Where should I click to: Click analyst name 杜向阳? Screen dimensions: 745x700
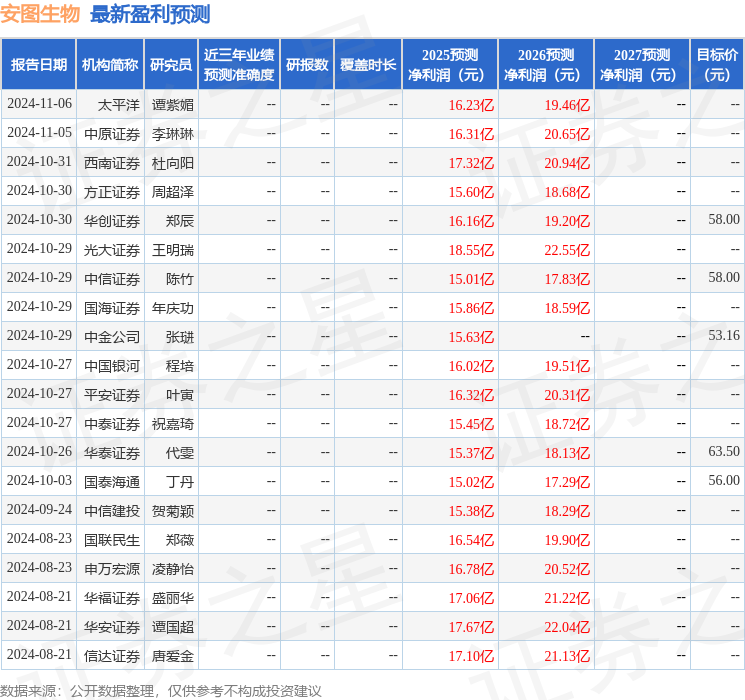(x=172, y=162)
